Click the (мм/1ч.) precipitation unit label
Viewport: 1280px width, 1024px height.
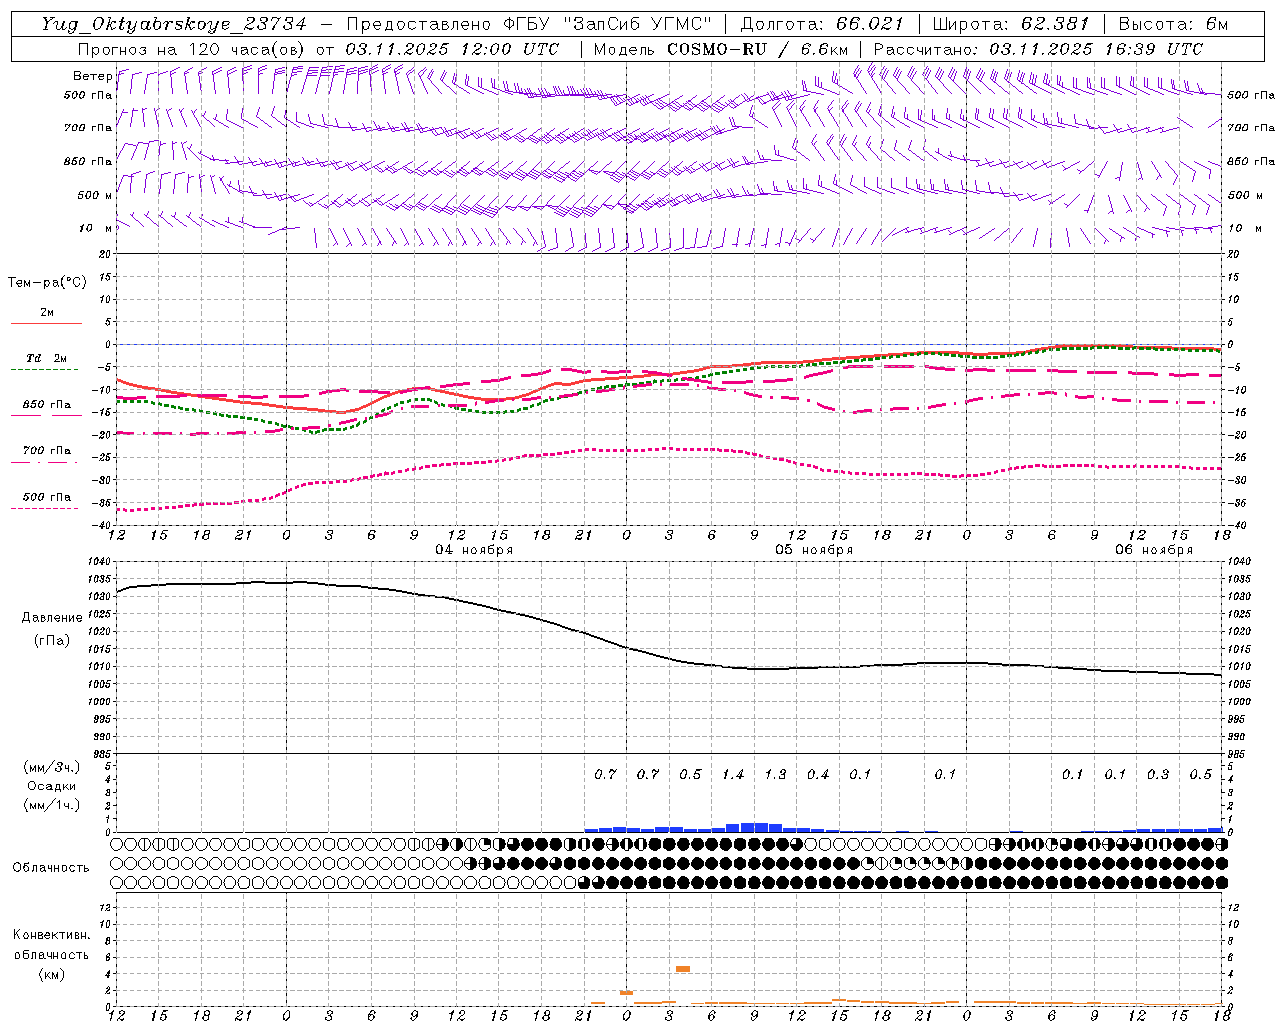pyautogui.click(x=52, y=805)
